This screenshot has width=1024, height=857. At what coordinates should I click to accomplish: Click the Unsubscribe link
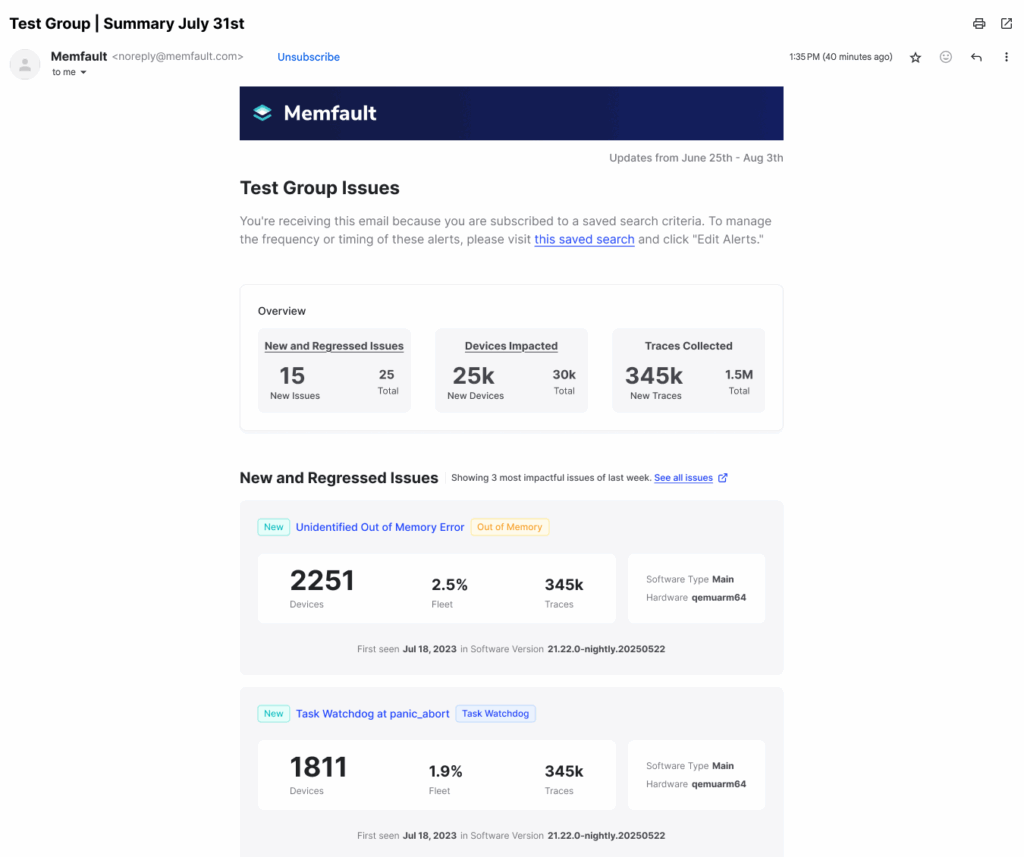coord(308,57)
